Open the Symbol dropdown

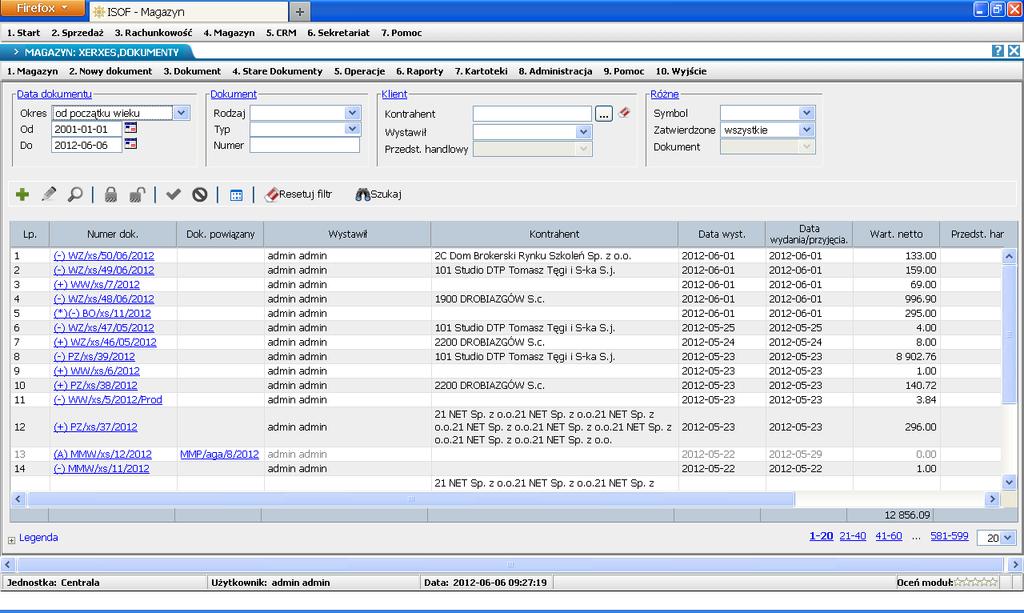[x=807, y=113]
